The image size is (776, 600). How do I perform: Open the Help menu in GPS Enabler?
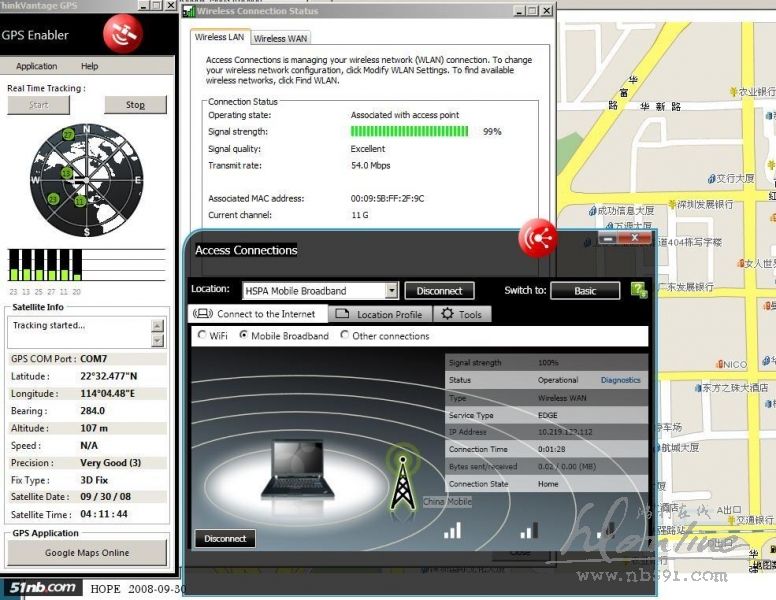click(90, 66)
